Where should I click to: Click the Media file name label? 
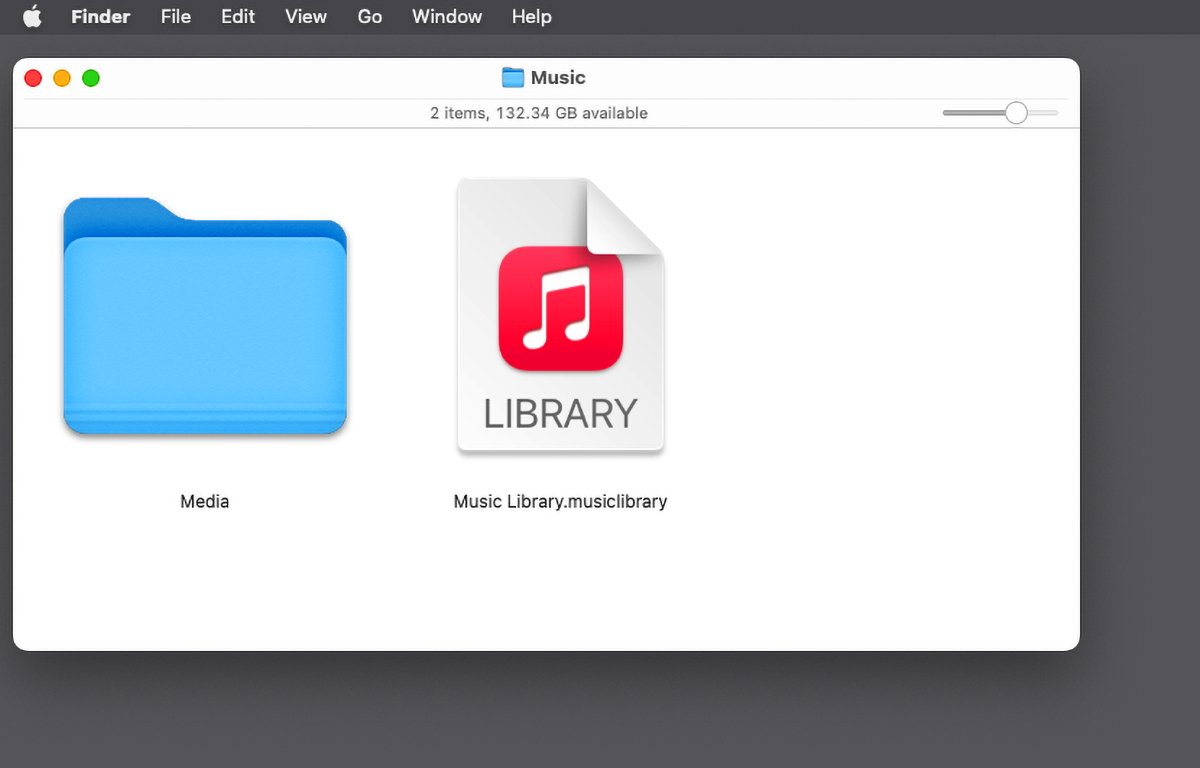tap(204, 501)
